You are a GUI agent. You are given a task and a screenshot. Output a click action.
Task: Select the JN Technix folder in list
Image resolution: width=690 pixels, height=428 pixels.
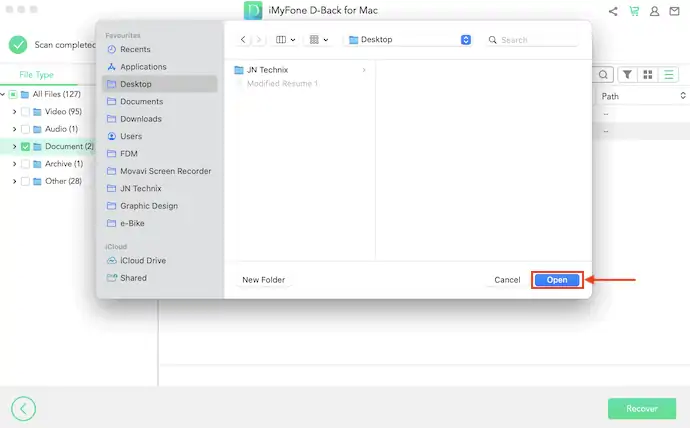tap(268, 70)
